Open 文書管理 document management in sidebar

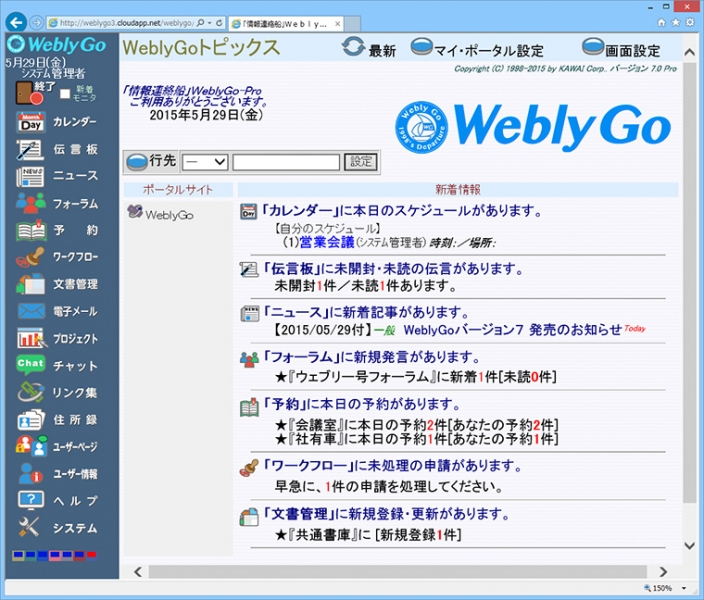click(57, 284)
